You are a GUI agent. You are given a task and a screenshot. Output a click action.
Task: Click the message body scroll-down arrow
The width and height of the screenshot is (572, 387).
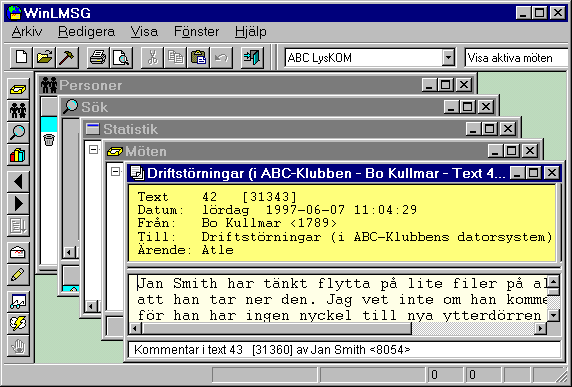click(554, 315)
